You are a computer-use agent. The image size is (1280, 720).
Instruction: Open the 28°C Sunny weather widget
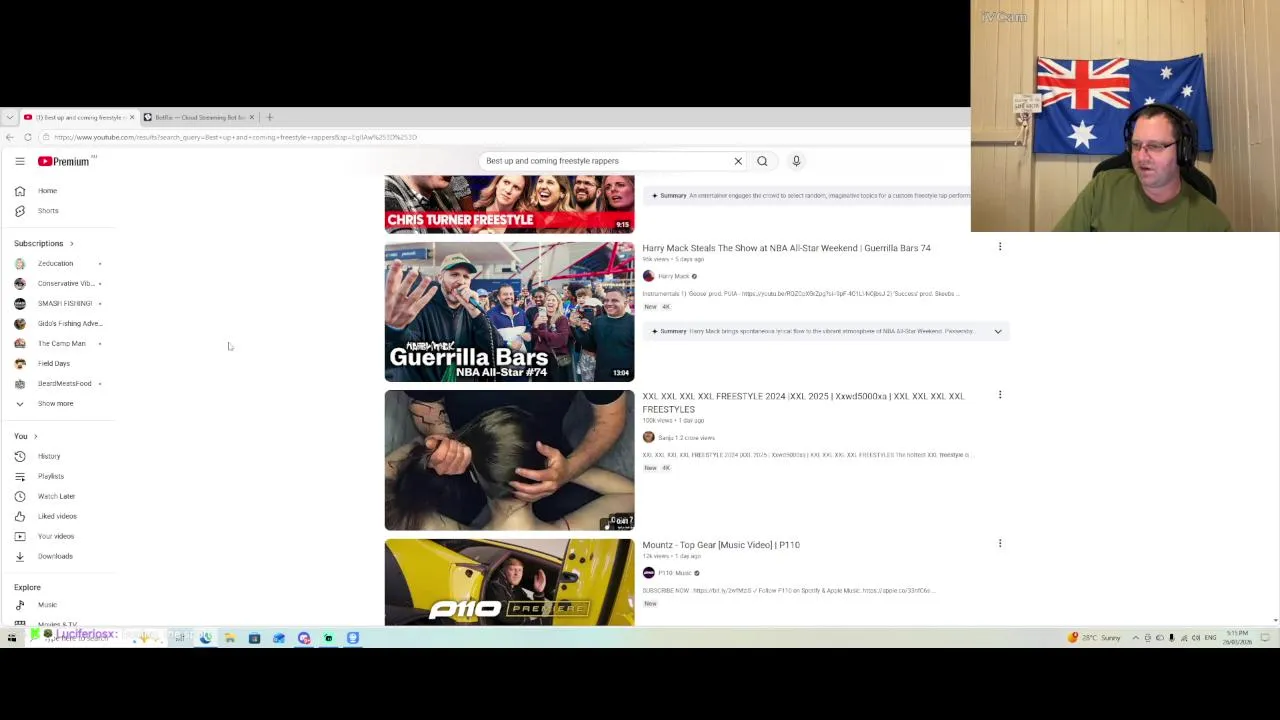[x=1094, y=637]
